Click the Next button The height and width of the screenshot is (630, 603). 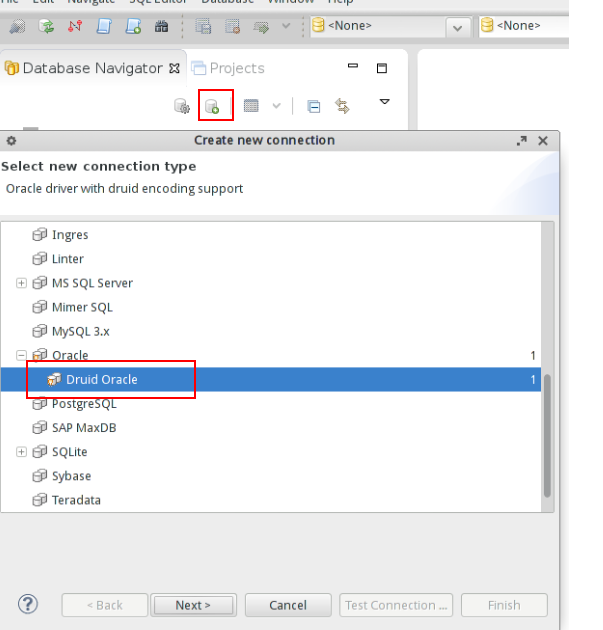click(193, 605)
